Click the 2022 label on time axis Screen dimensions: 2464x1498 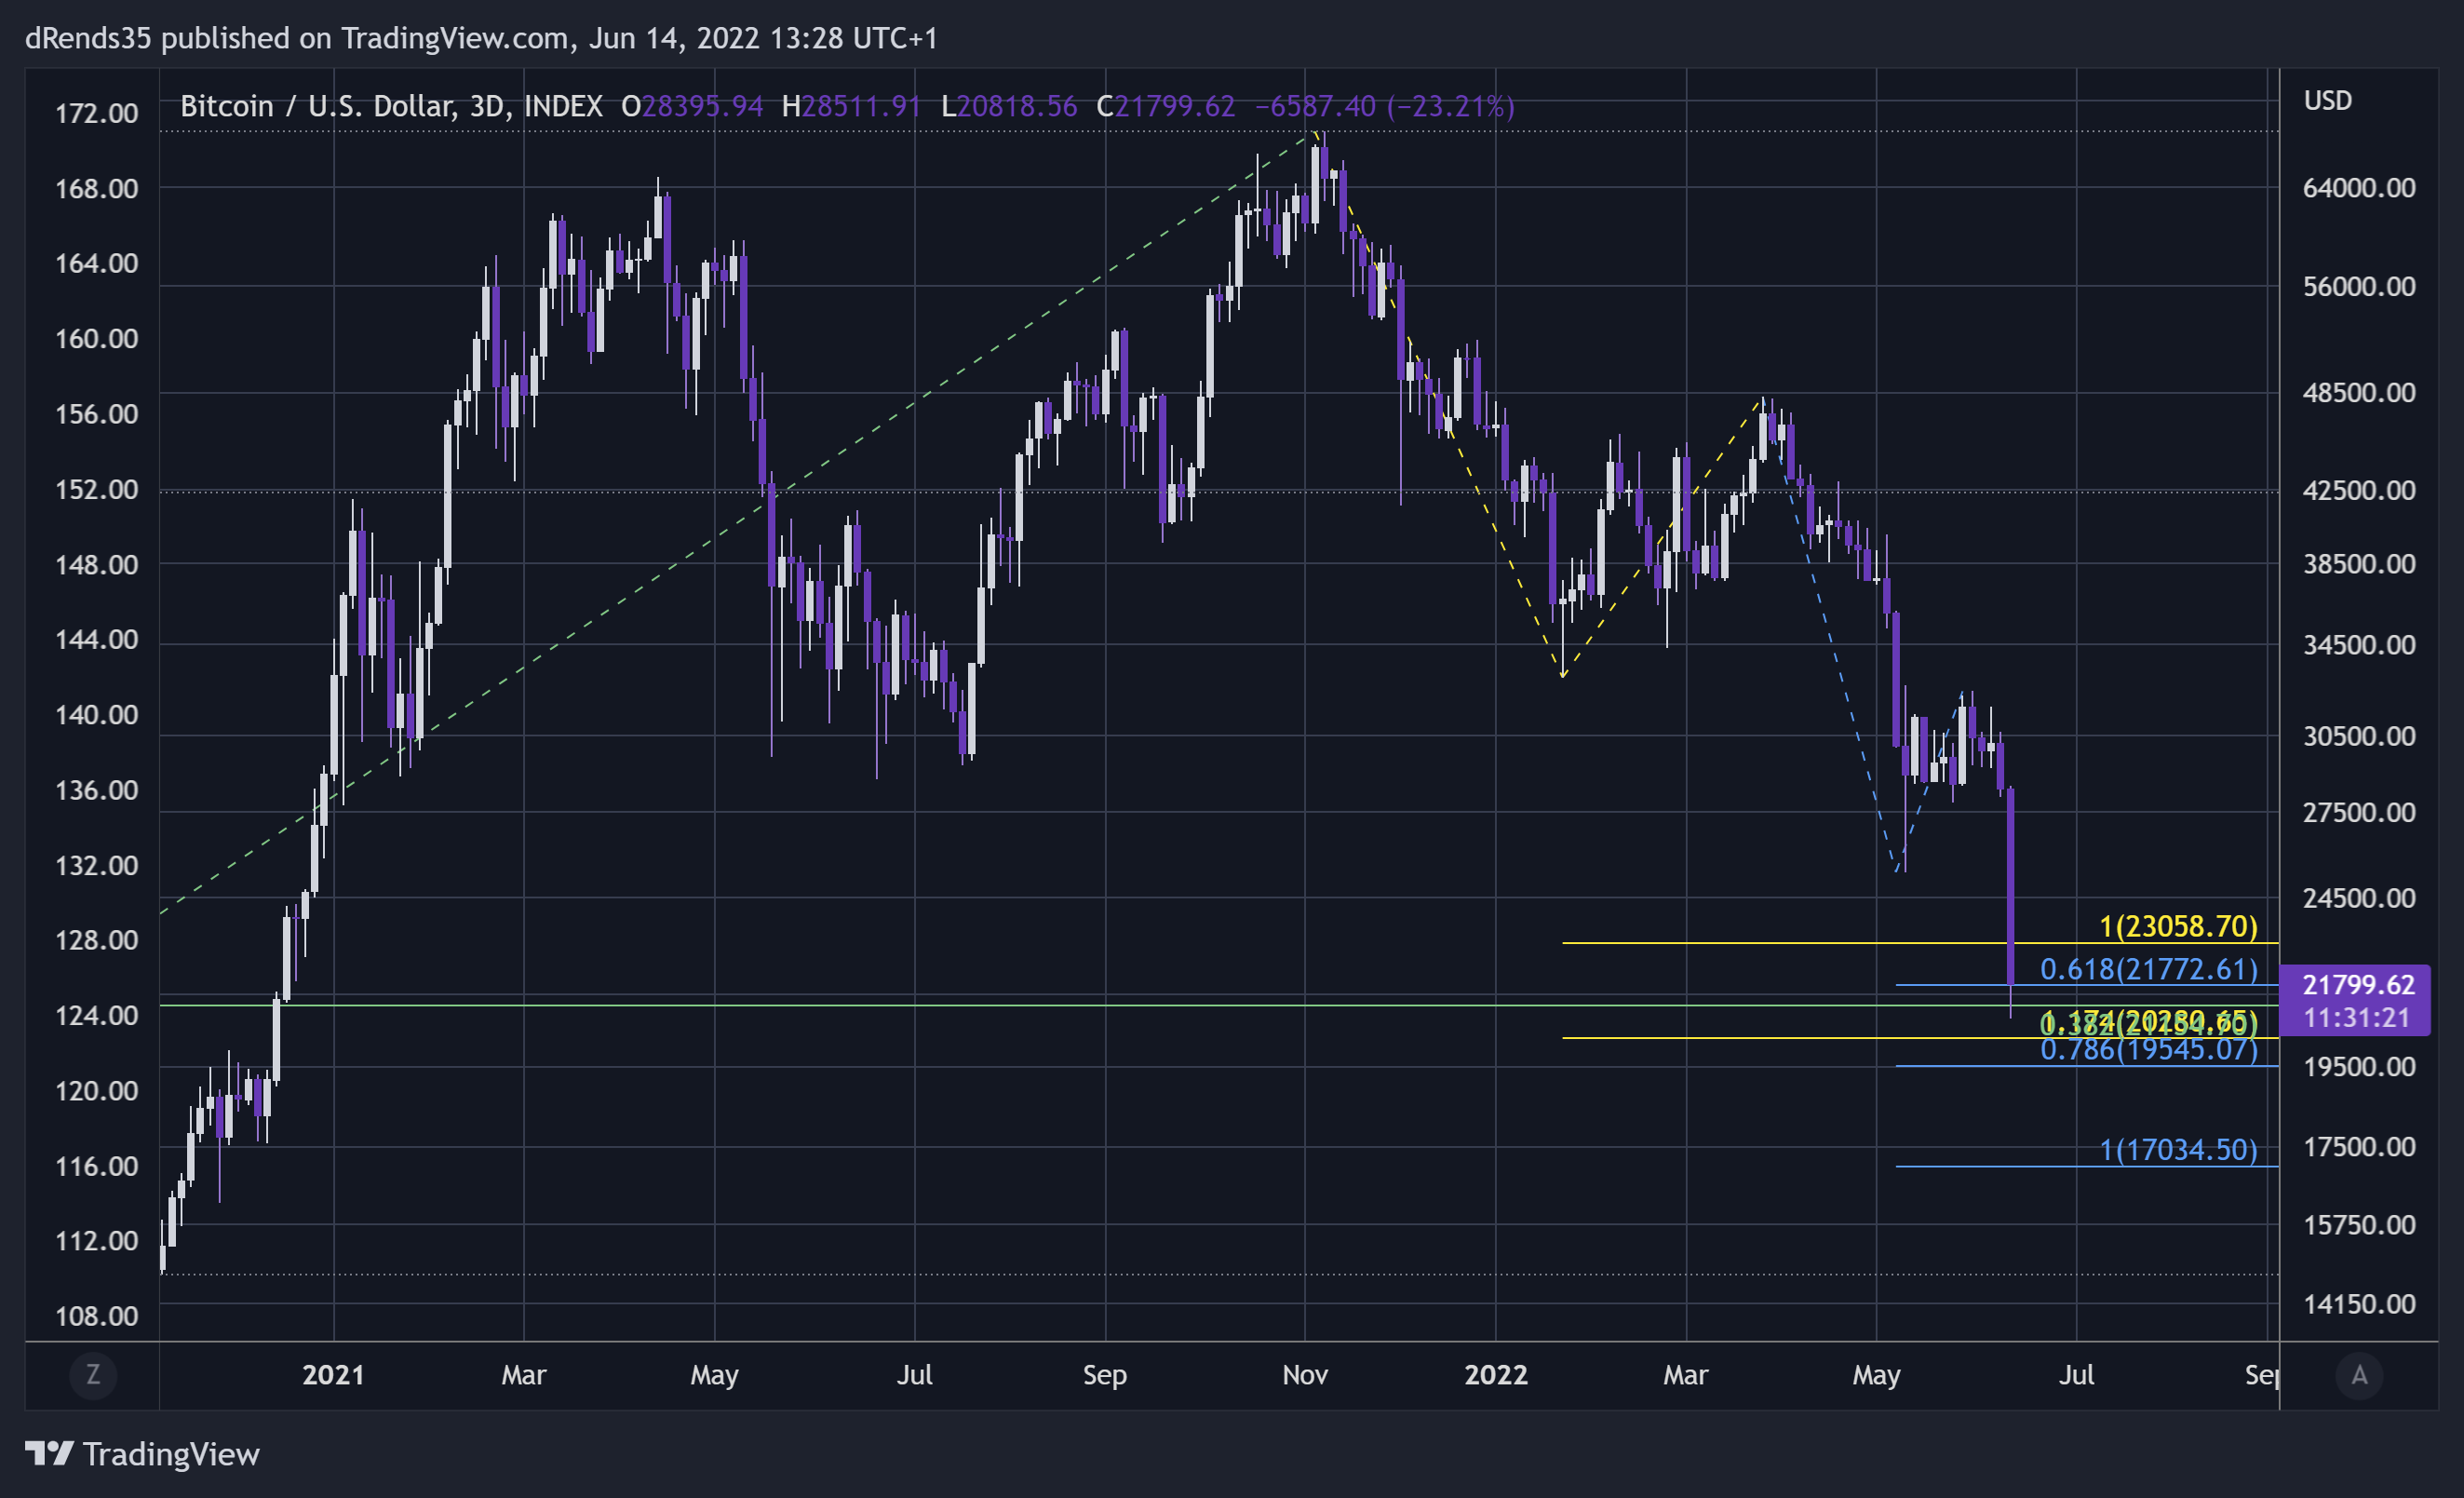[x=1495, y=1375]
